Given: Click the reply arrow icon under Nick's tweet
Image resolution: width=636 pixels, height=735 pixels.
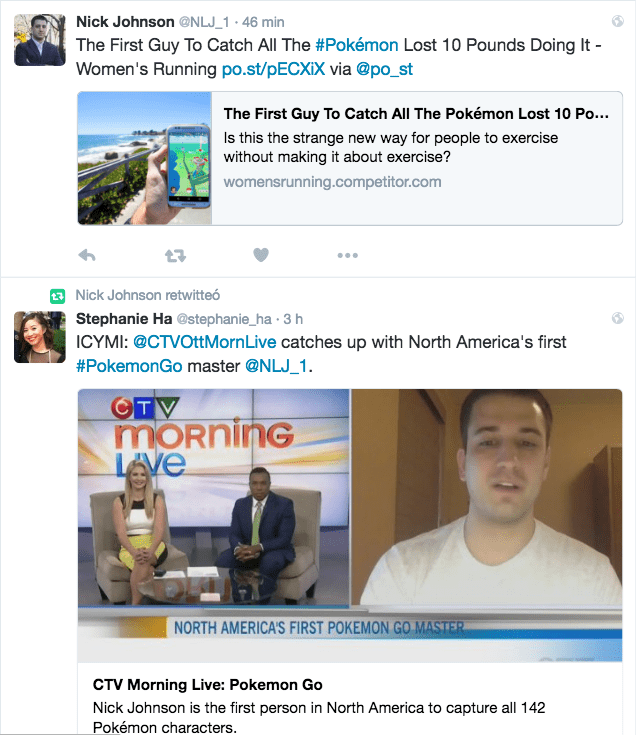Looking at the screenshot, I should click(87, 255).
